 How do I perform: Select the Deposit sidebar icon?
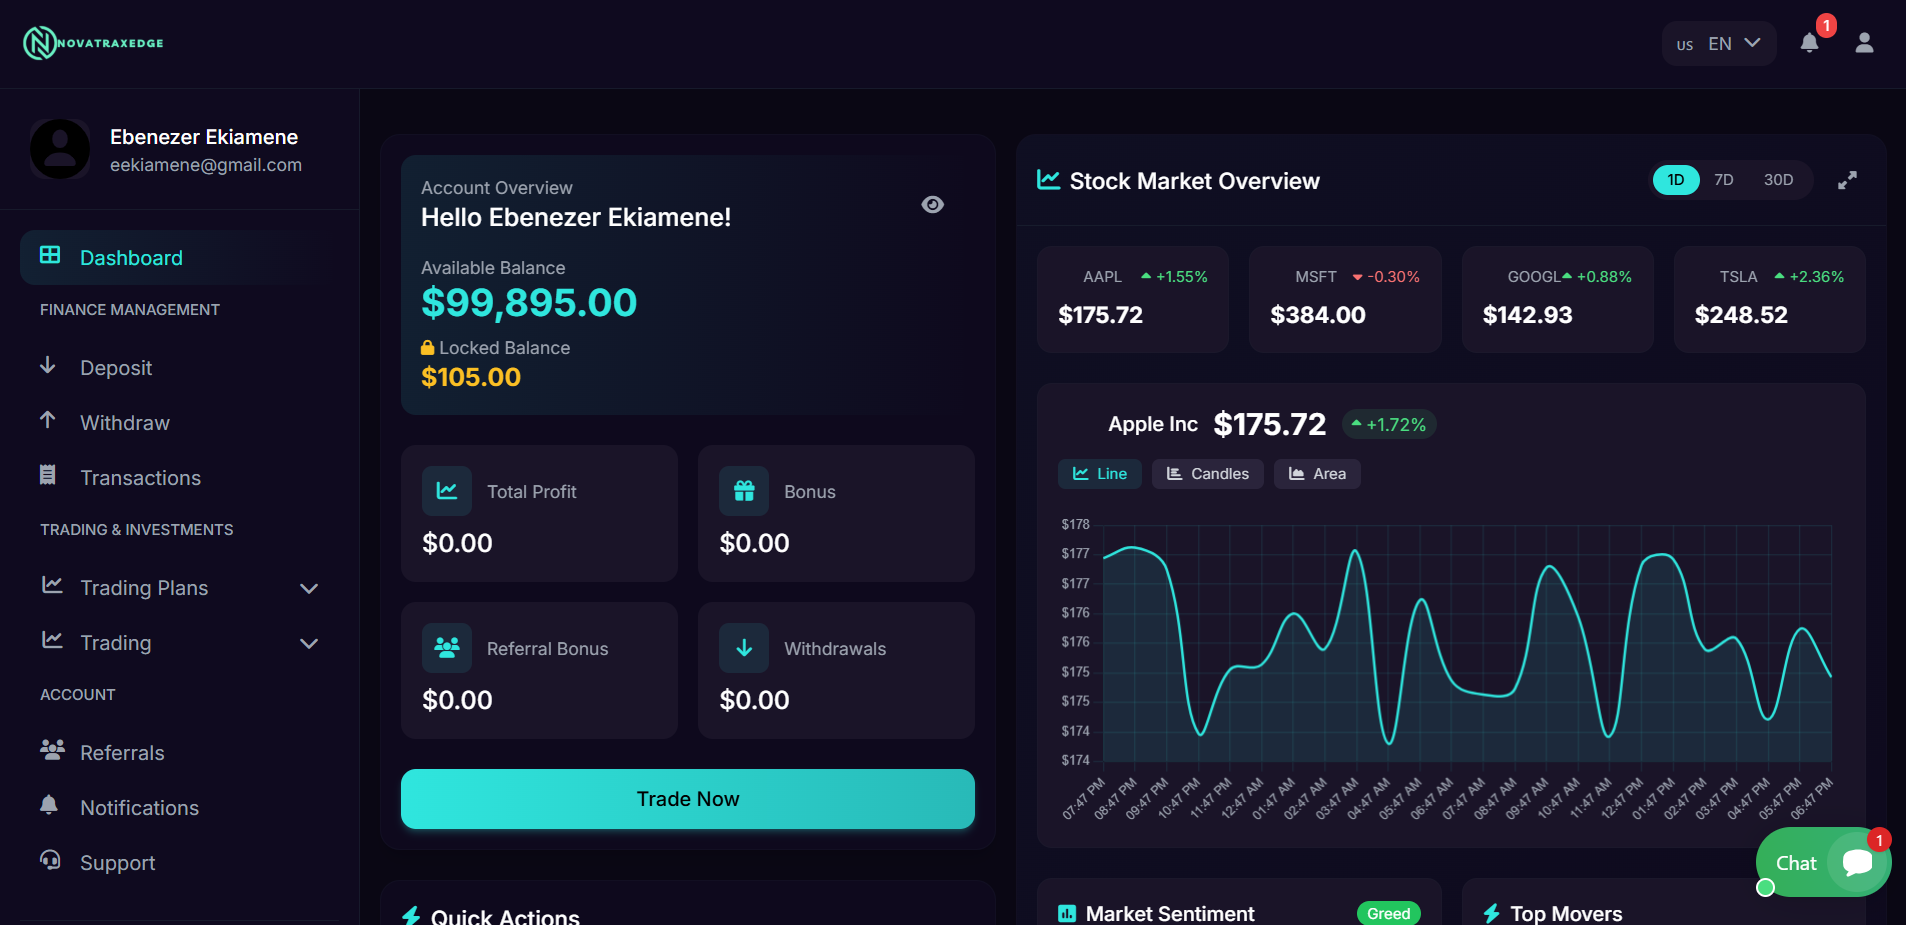(x=49, y=367)
